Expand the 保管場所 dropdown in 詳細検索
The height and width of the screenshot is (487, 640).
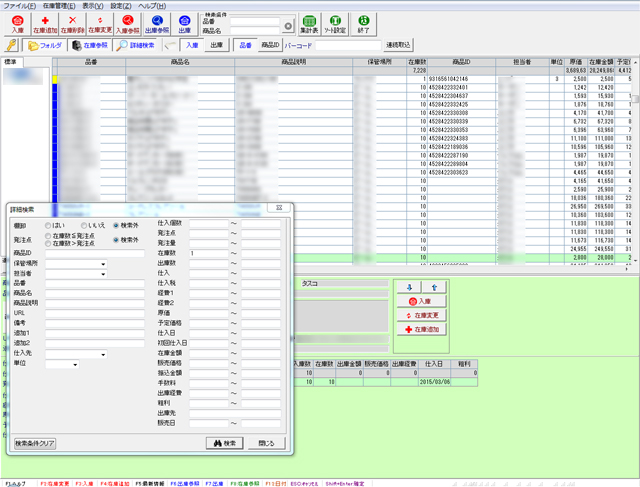[104, 263]
